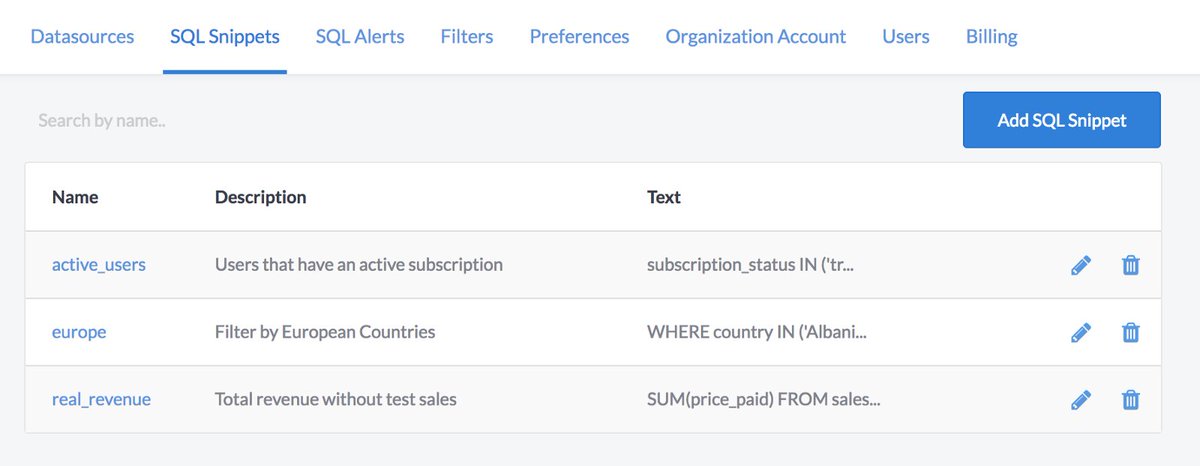Delete the real_revenue snippet via trash icon
Viewport: 1200px width, 466px height.
[x=1130, y=400]
